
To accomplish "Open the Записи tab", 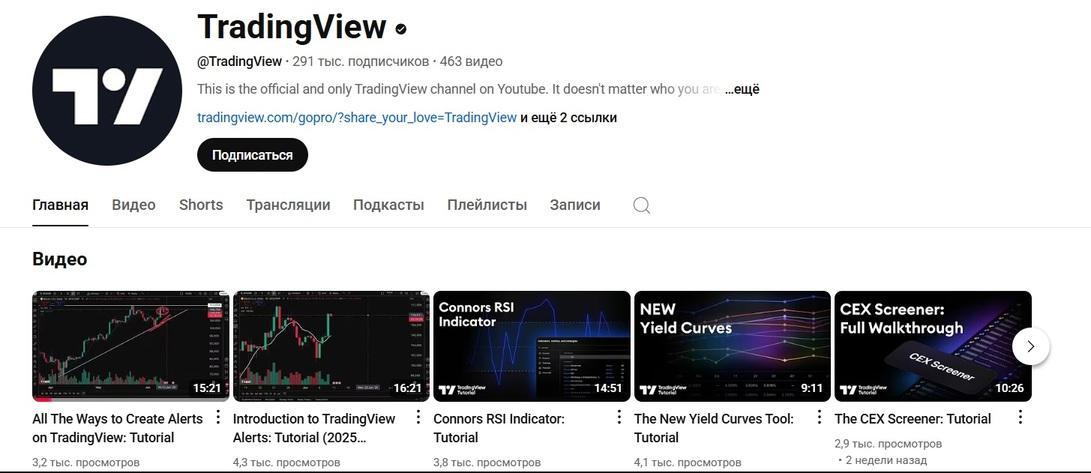I will click(575, 205).
